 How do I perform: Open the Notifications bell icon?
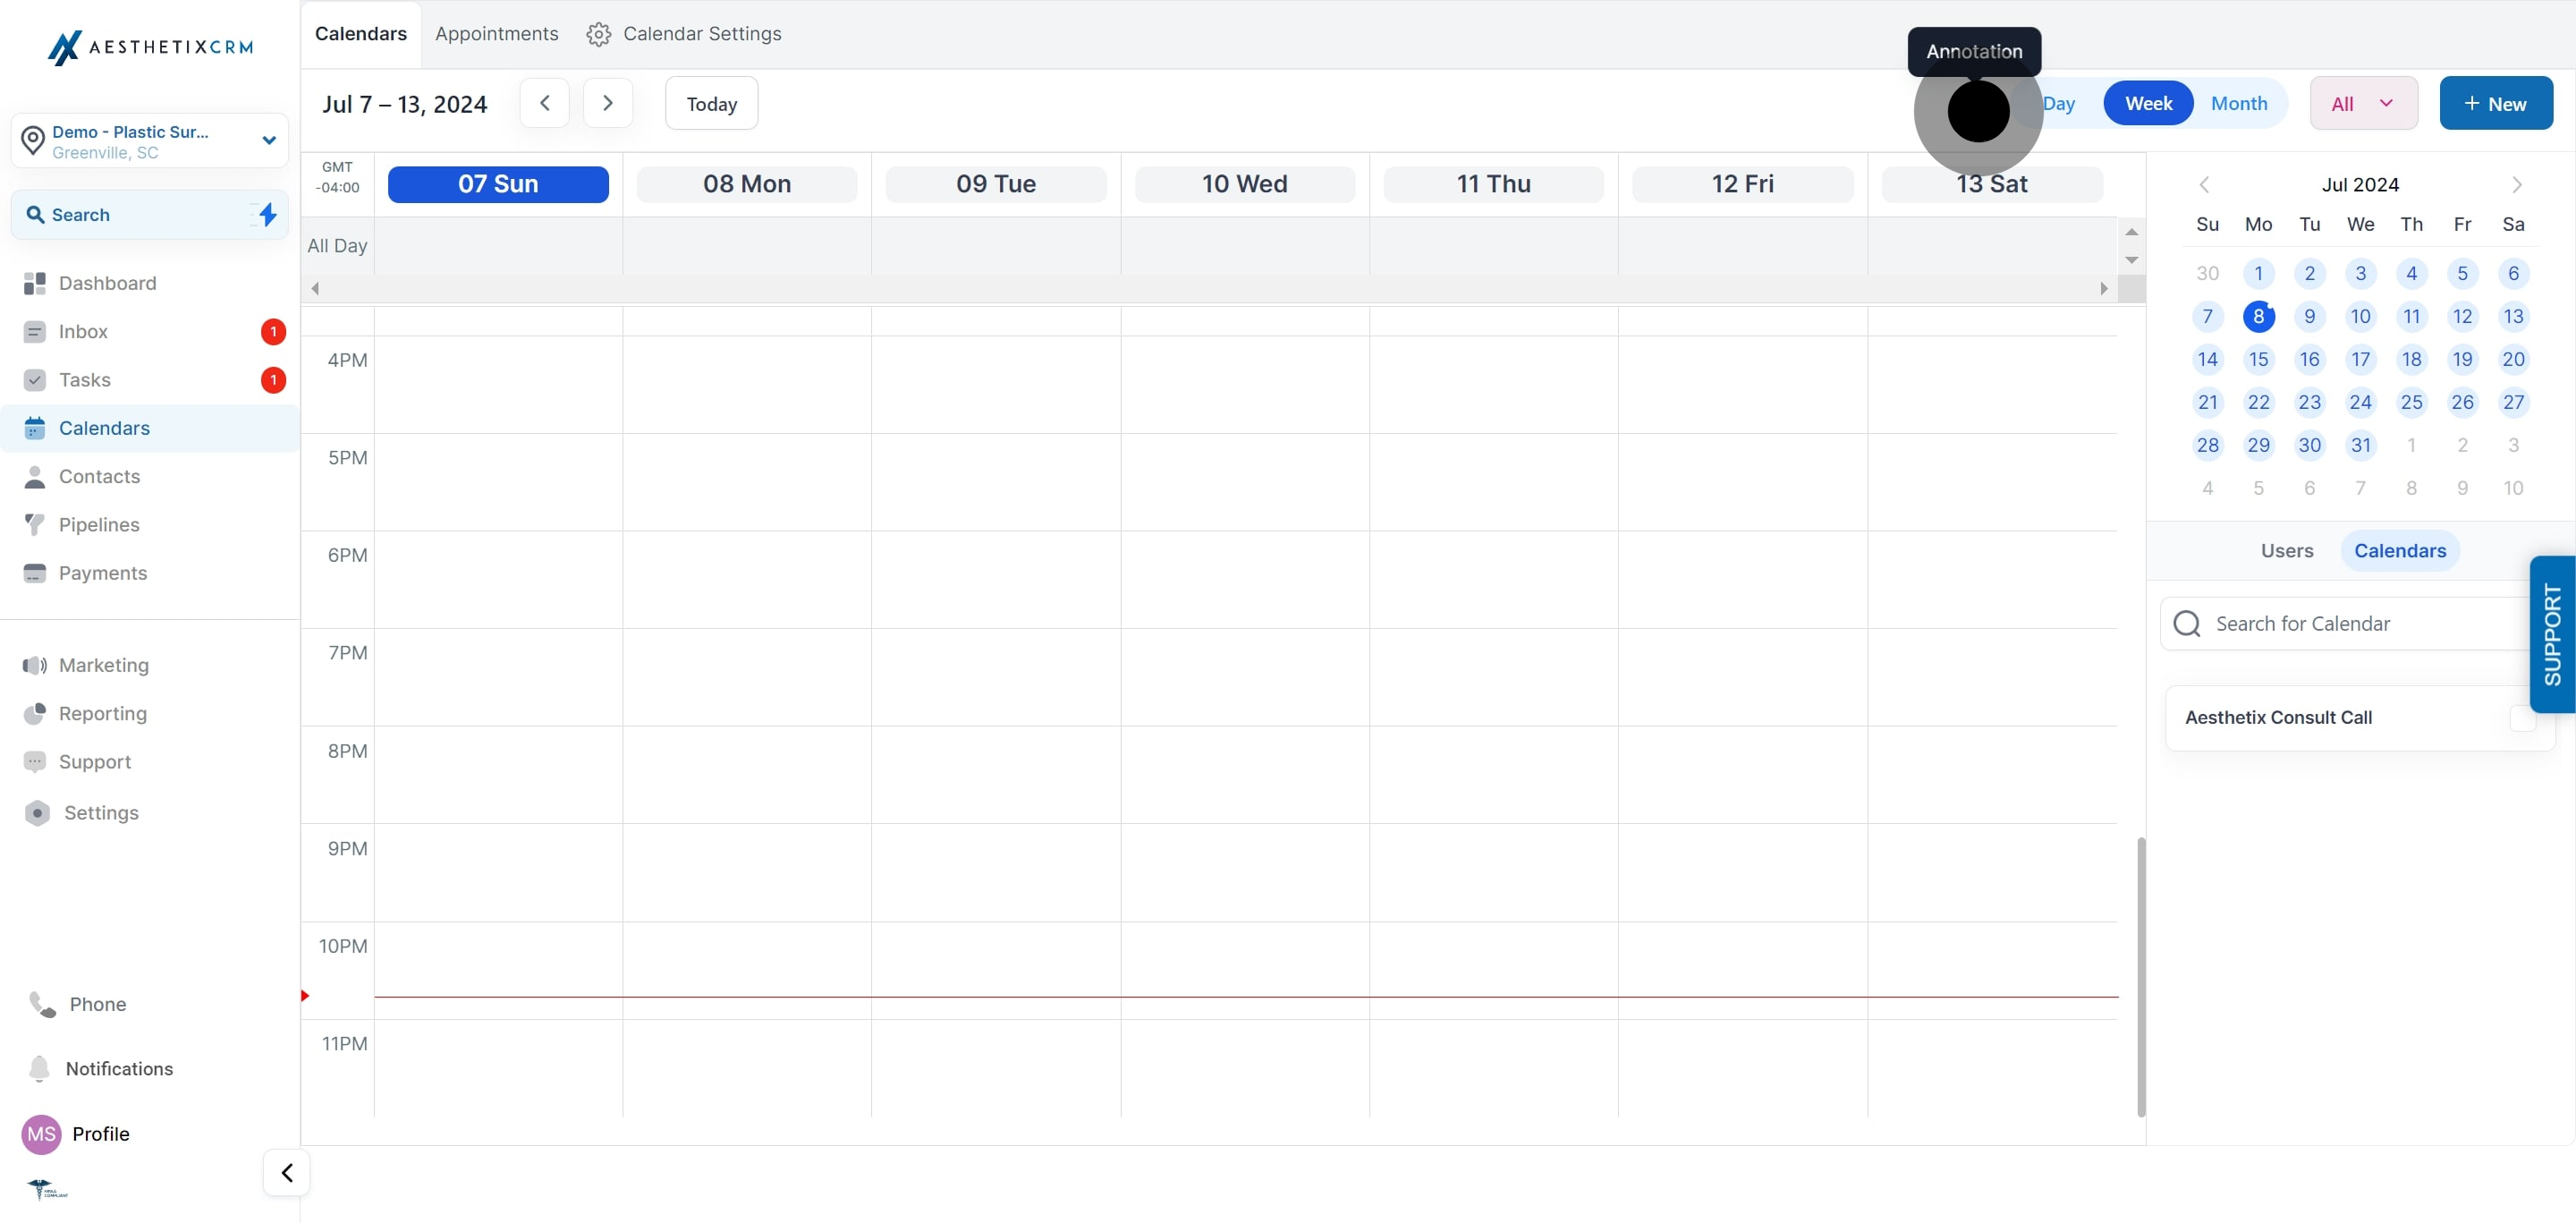(39, 1068)
